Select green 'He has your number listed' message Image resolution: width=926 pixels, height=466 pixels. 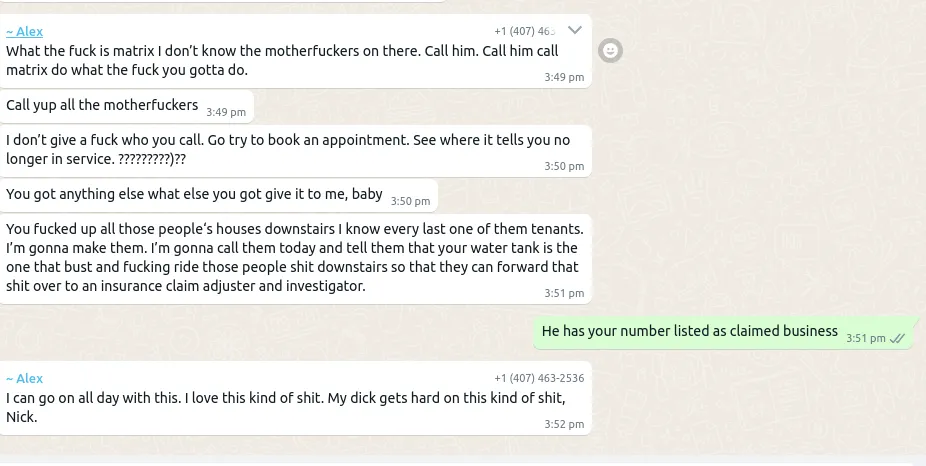click(689, 331)
